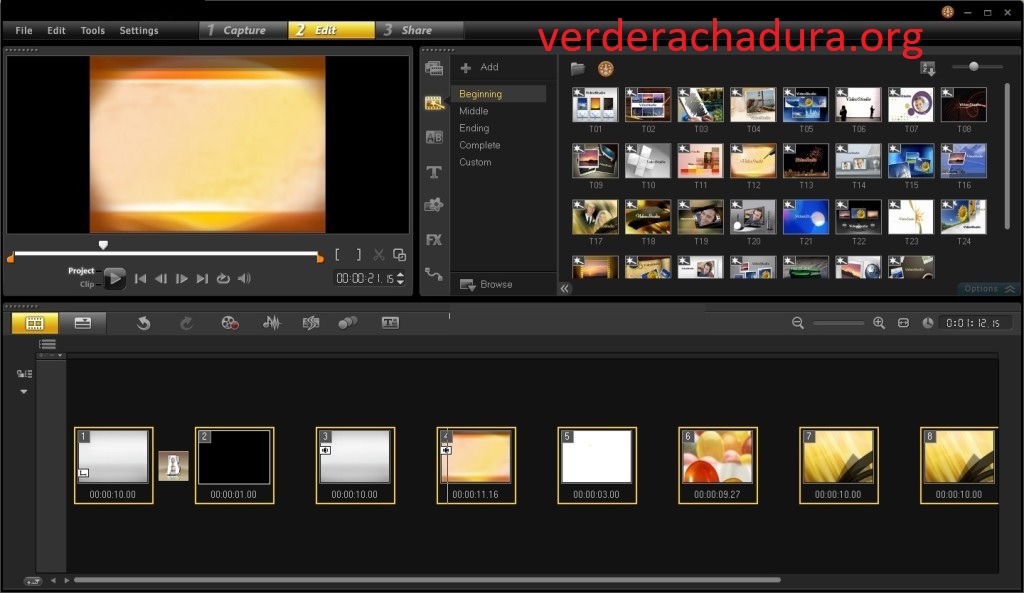The image size is (1024, 593).
Task: Open the File menu
Action: tap(24, 30)
